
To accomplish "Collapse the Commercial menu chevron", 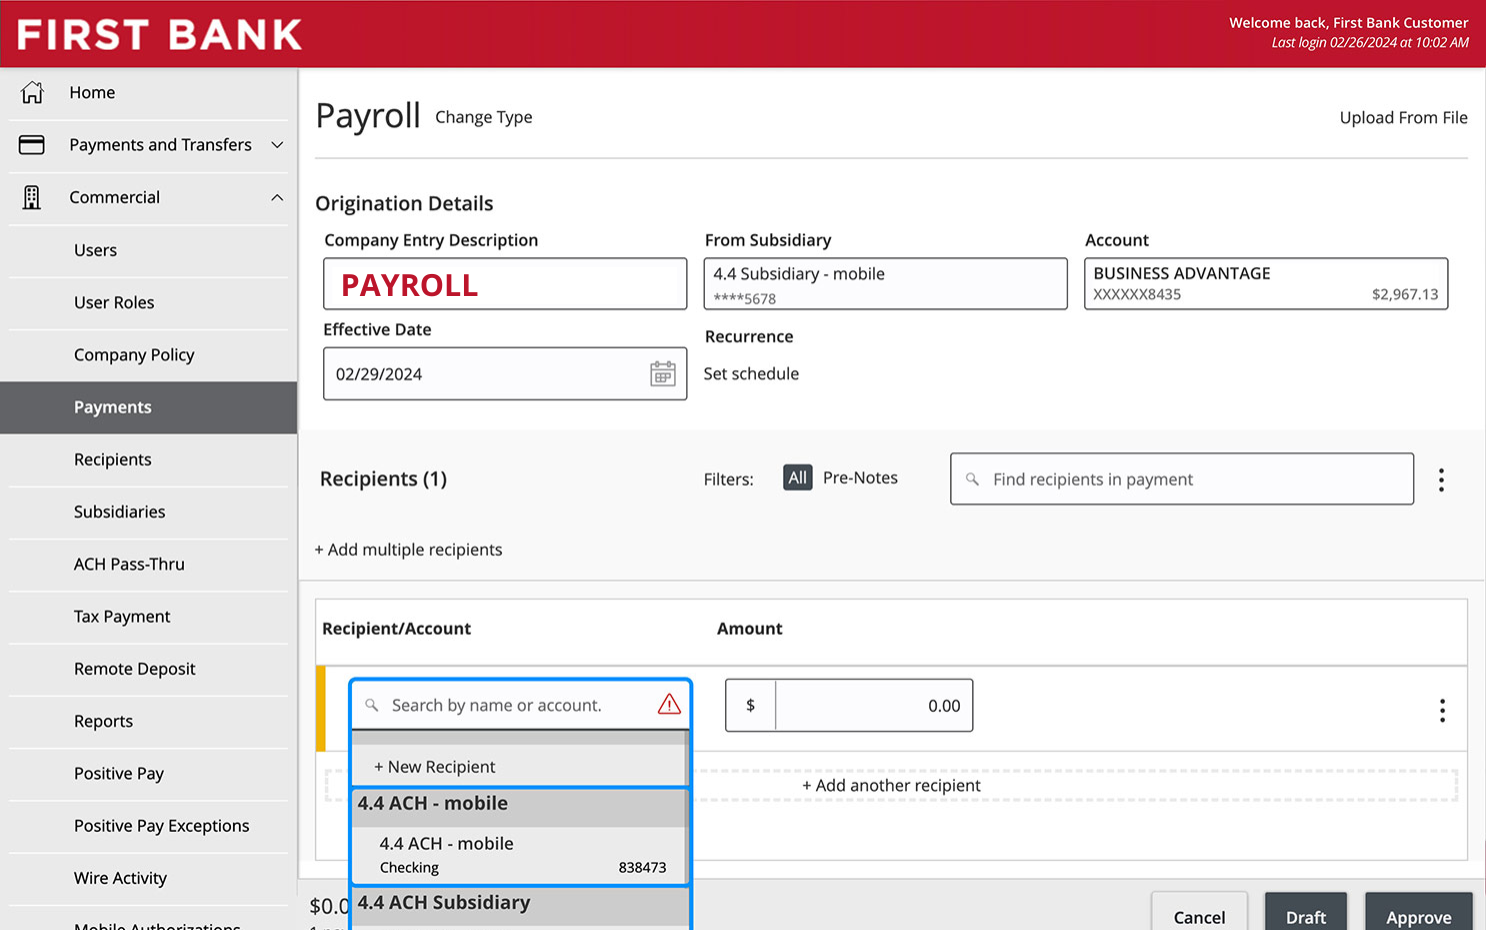I will (277, 198).
